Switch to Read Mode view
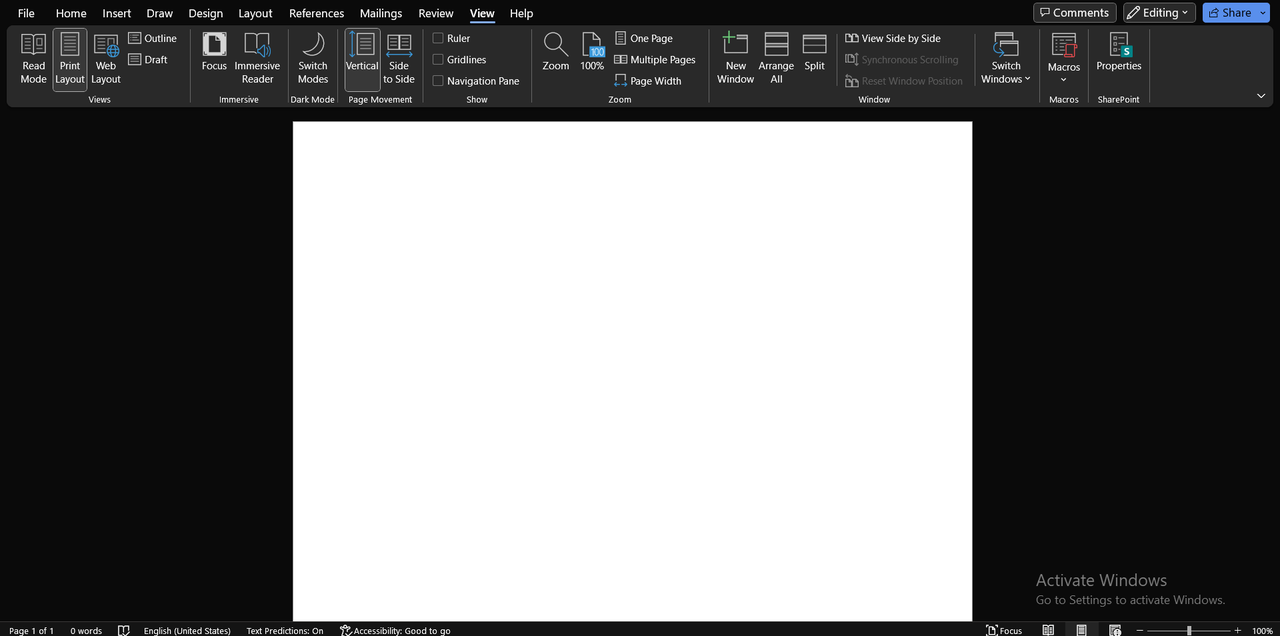This screenshot has height=636, width=1280. [33, 59]
